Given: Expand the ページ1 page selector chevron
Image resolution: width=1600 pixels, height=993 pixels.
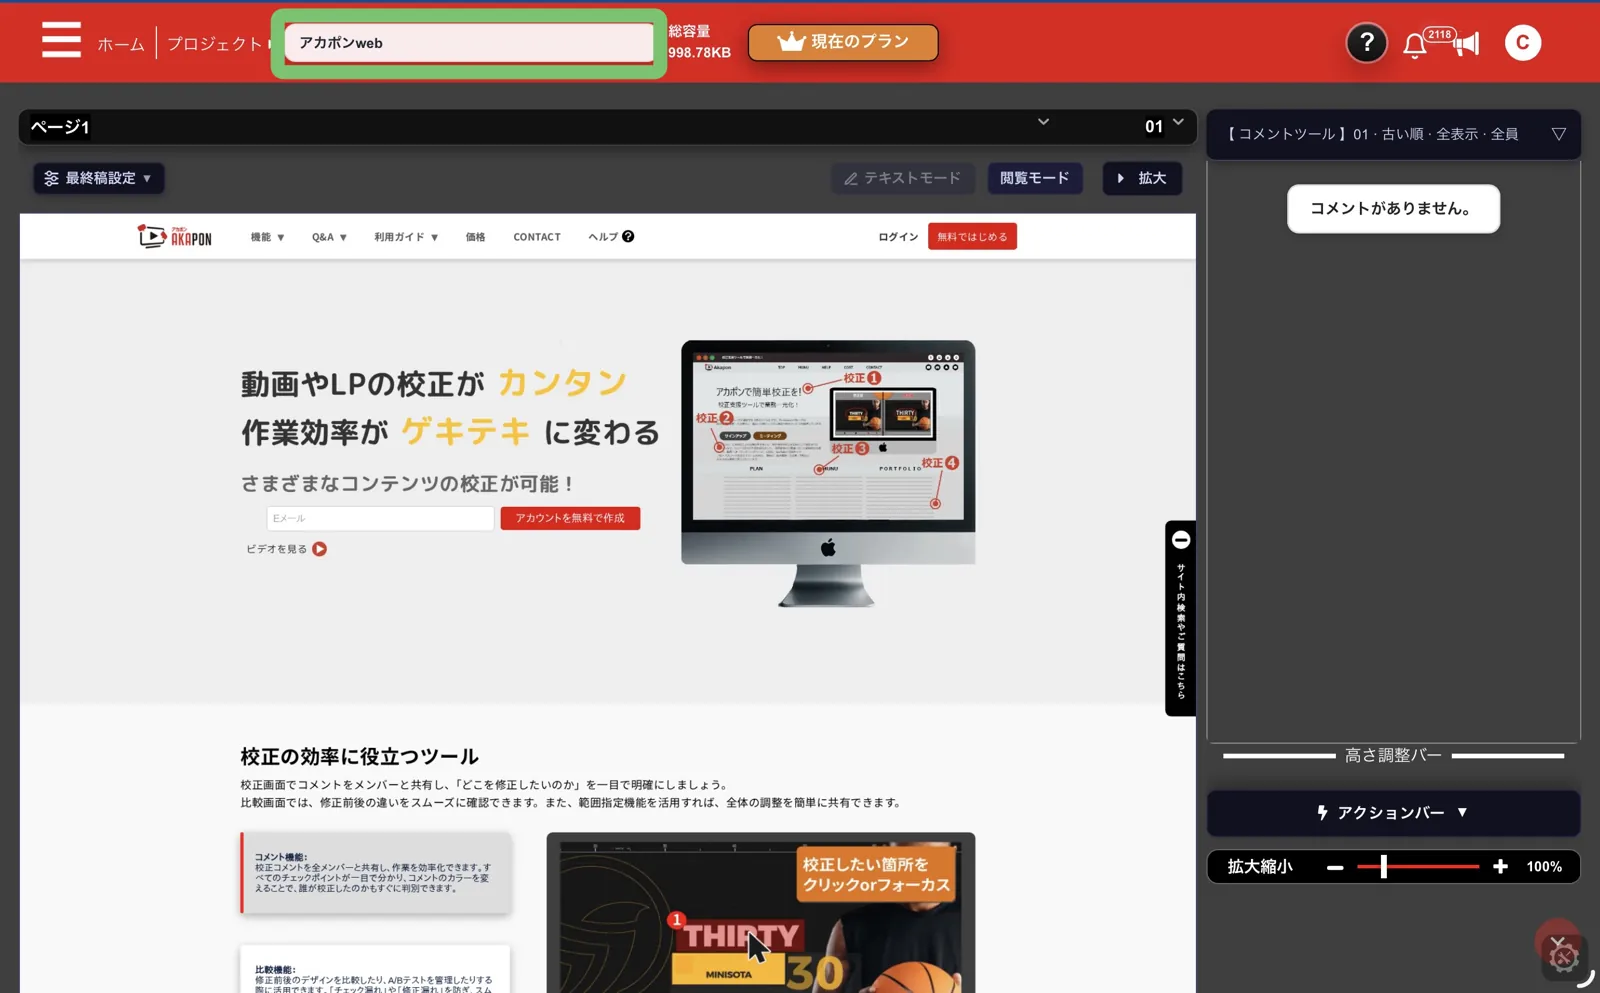Looking at the screenshot, I should [x=1043, y=122].
